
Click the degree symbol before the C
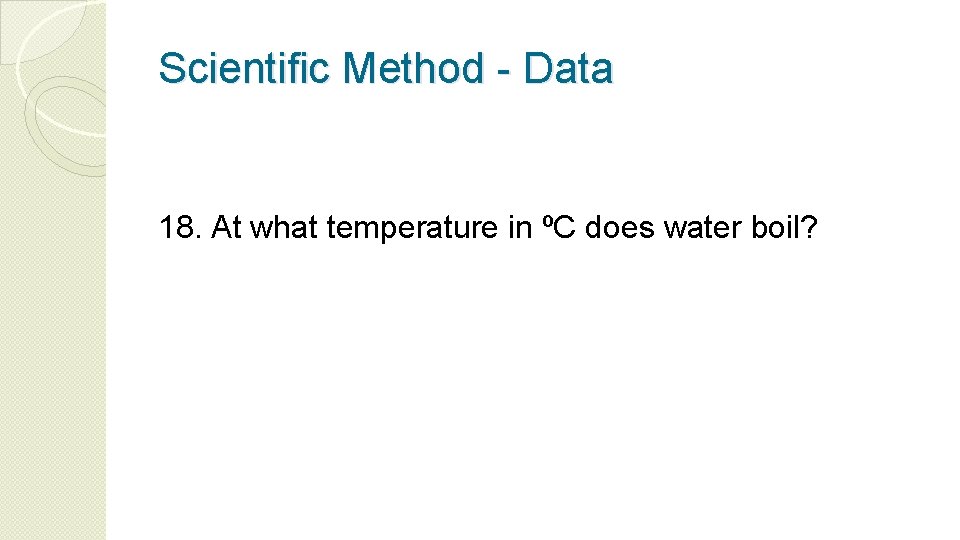pos(547,220)
